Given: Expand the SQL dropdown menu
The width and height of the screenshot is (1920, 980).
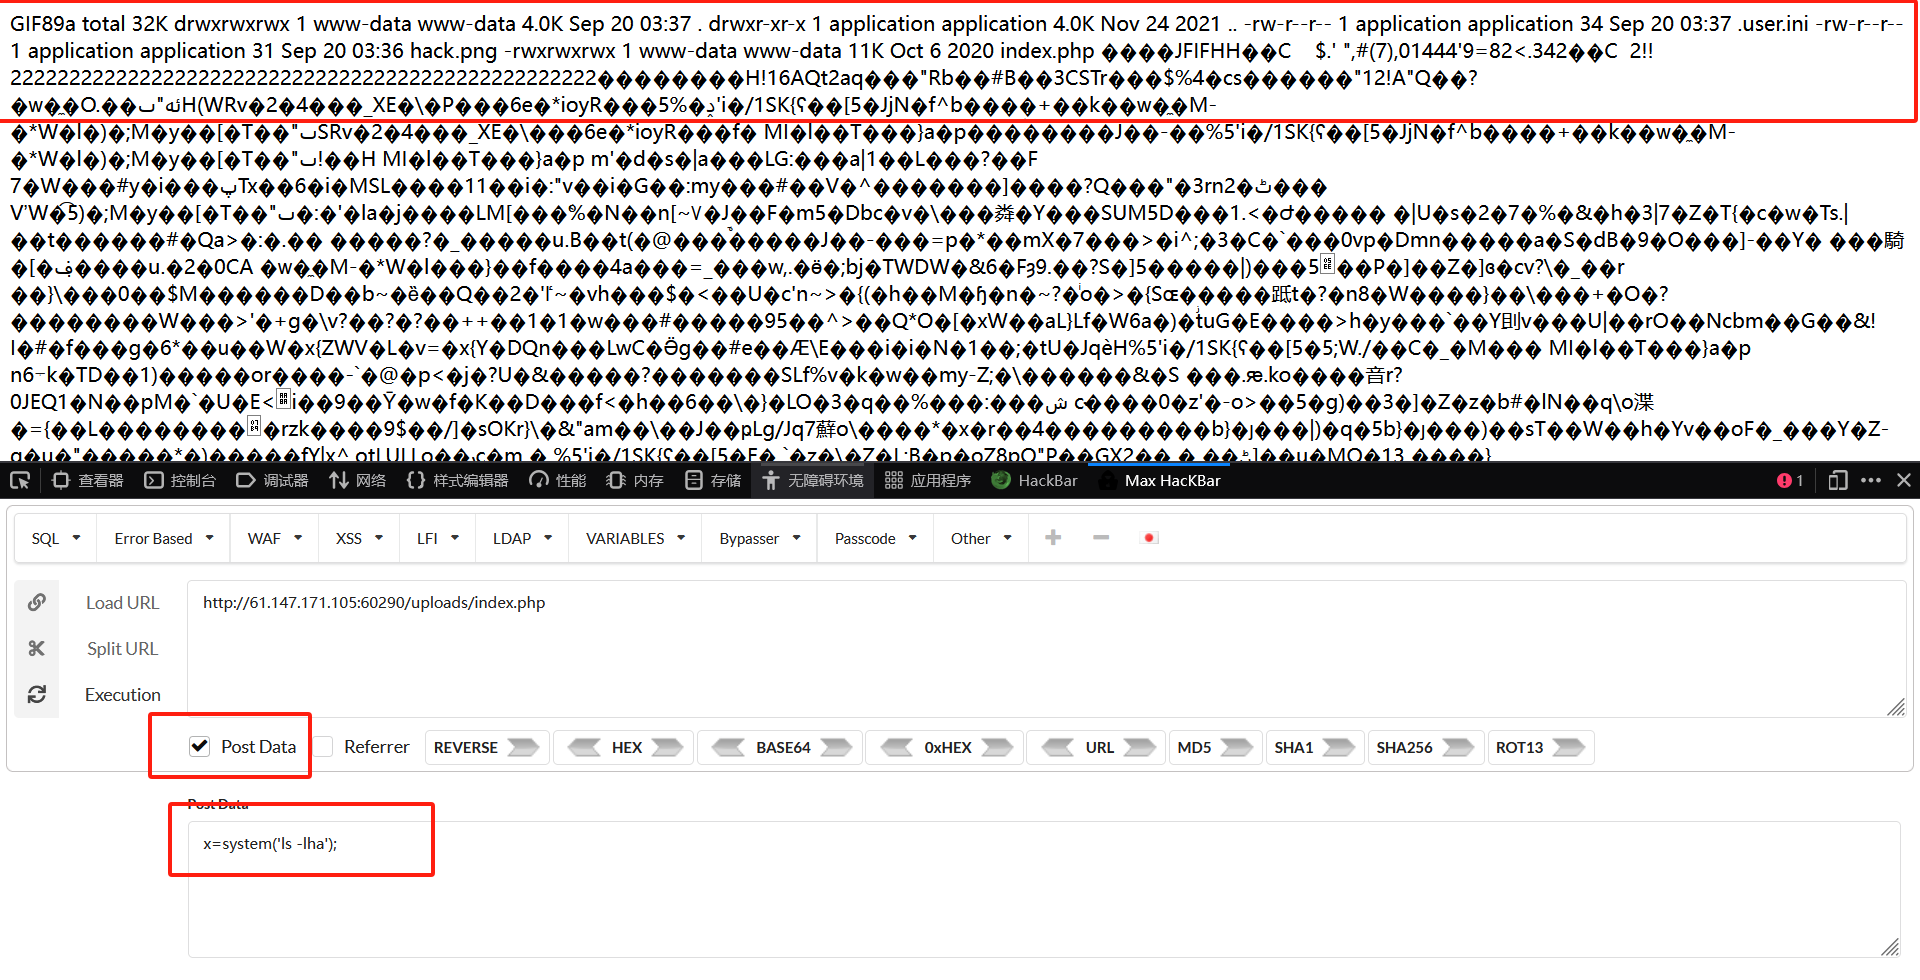Looking at the screenshot, I should 56,539.
